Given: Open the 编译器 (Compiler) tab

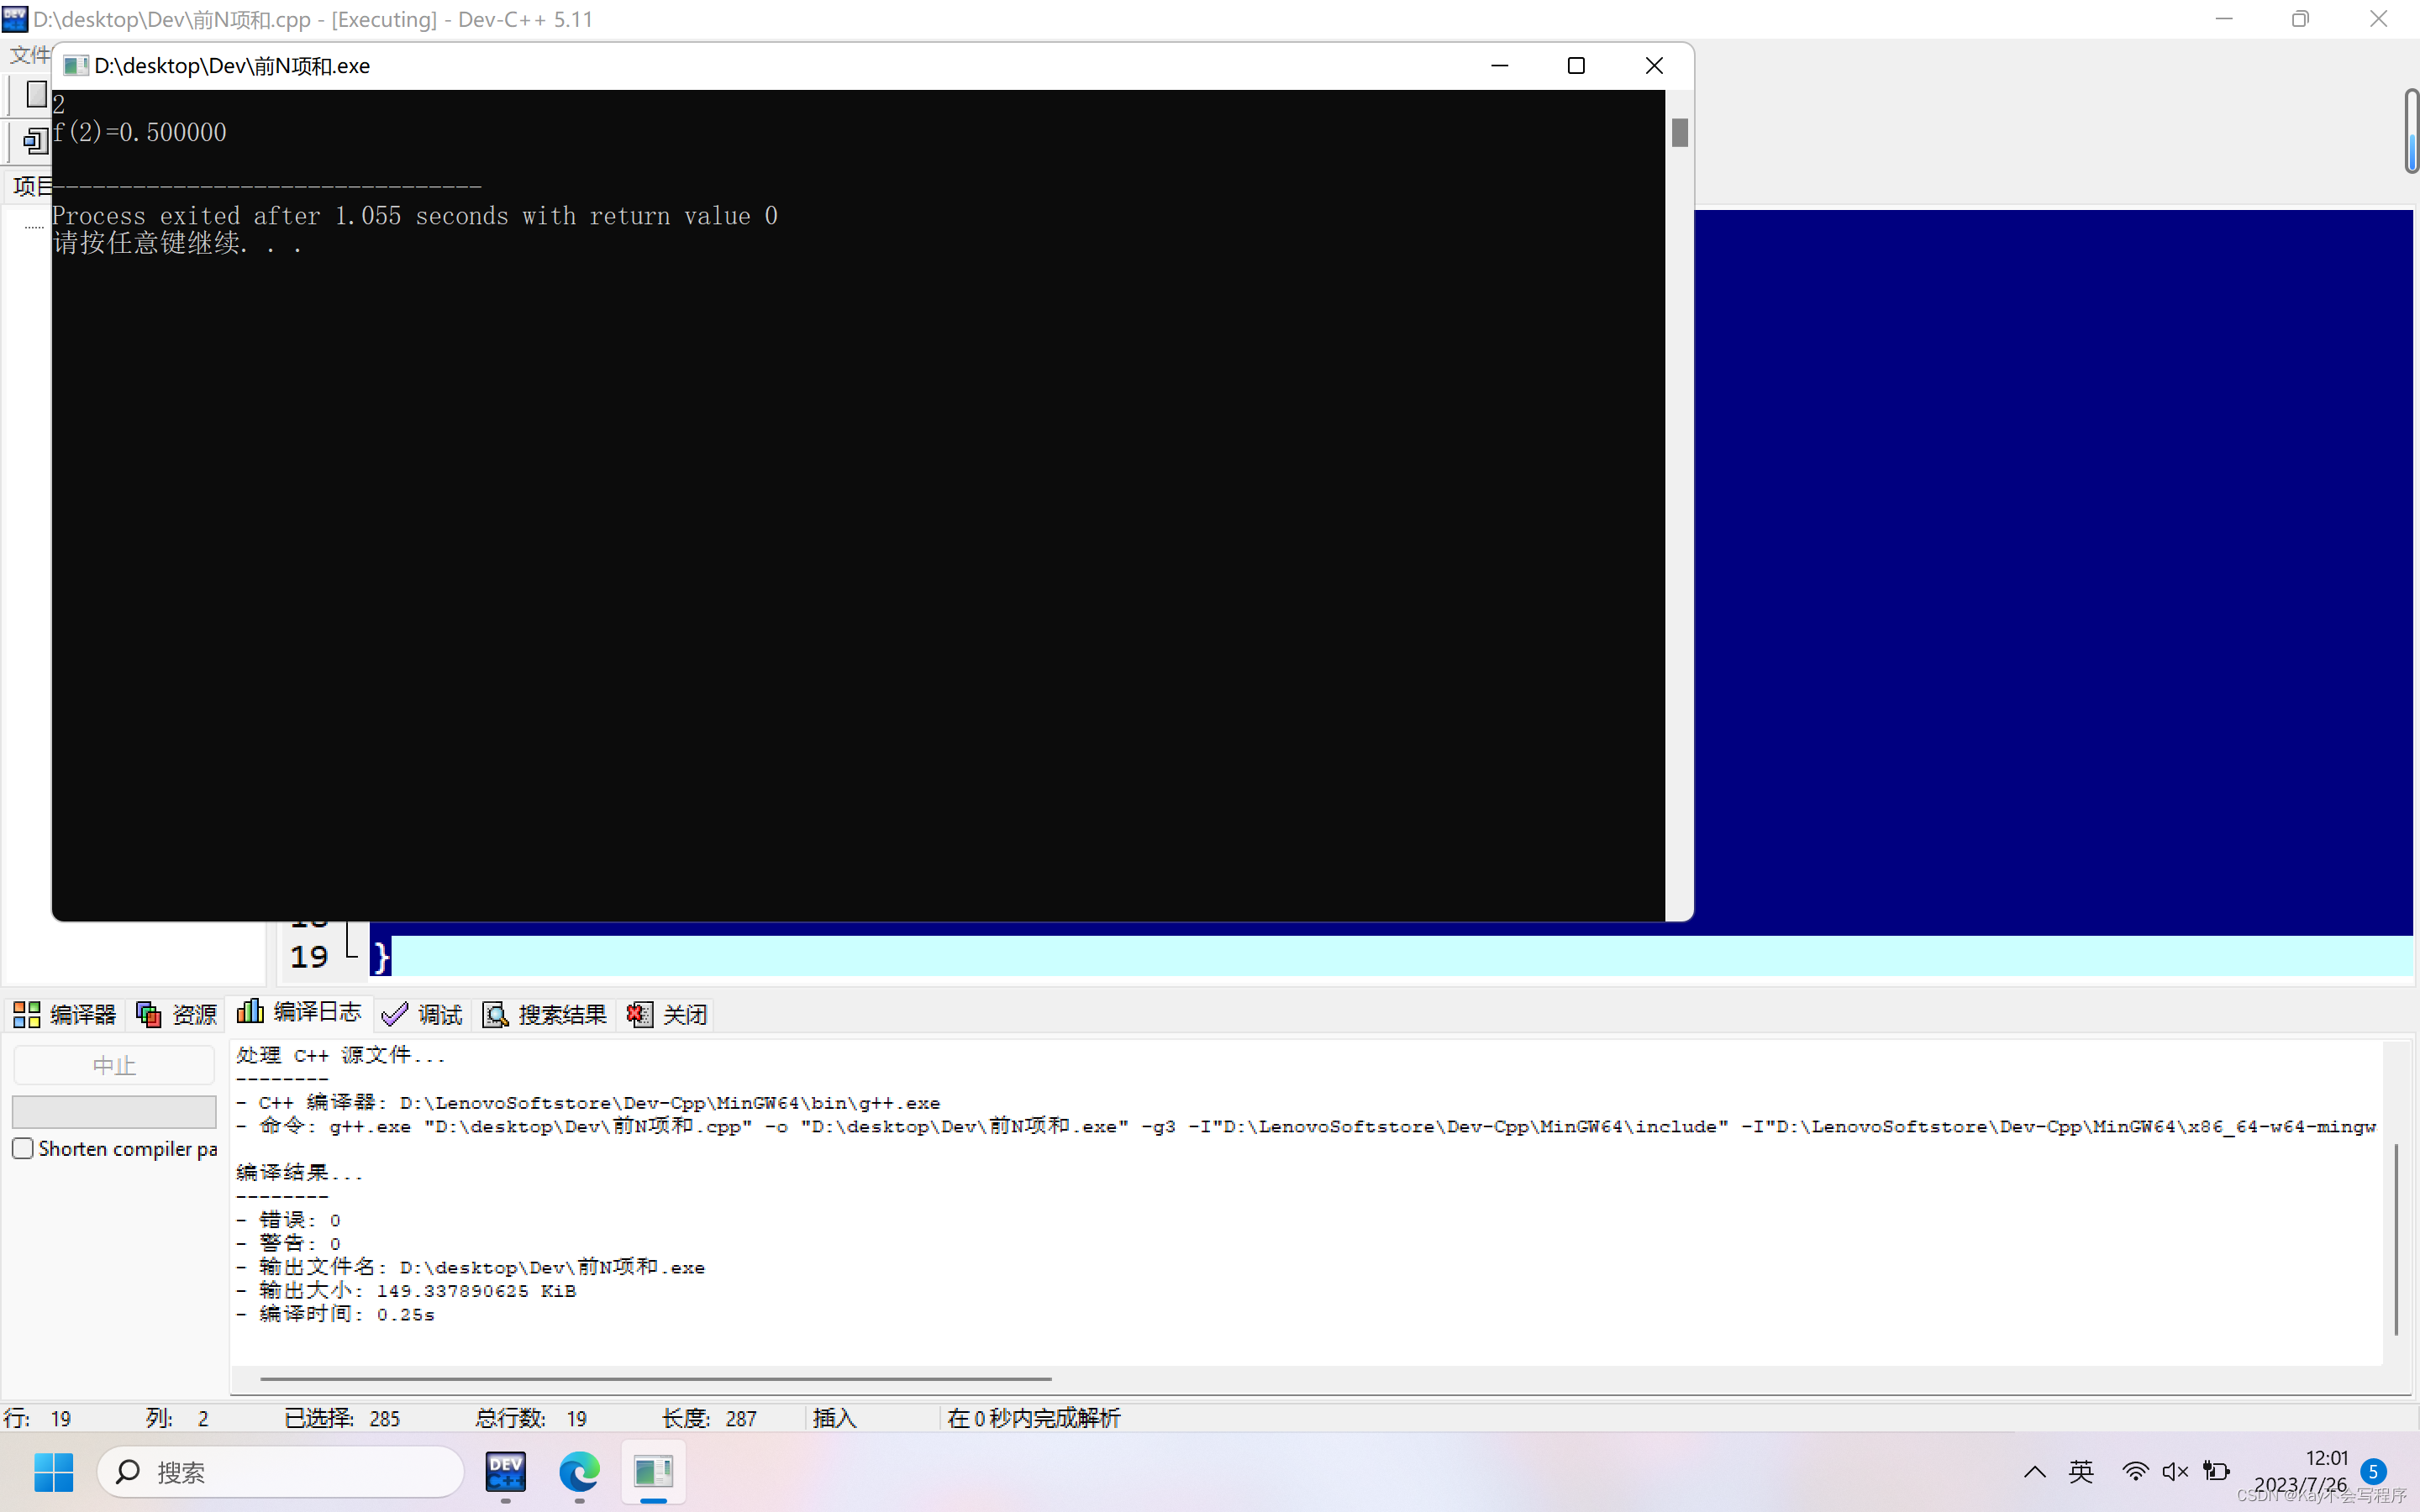Looking at the screenshot, I should click(65, 1014).
